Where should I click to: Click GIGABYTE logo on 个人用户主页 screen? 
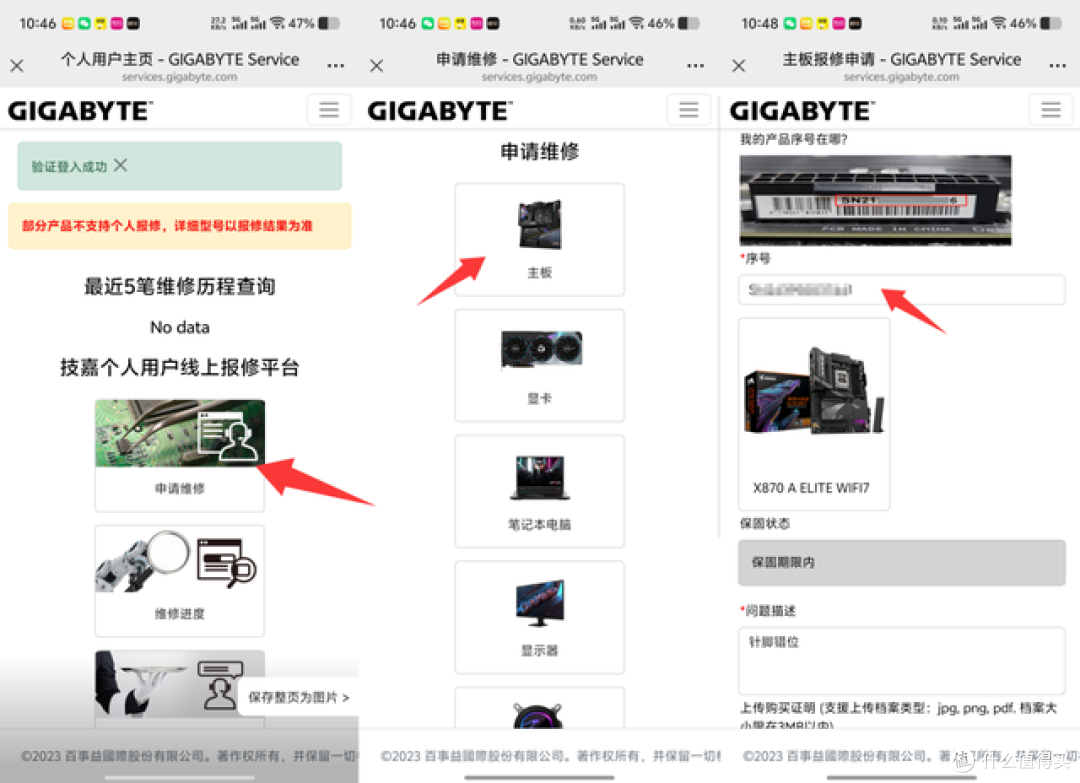tap(81, 111)
